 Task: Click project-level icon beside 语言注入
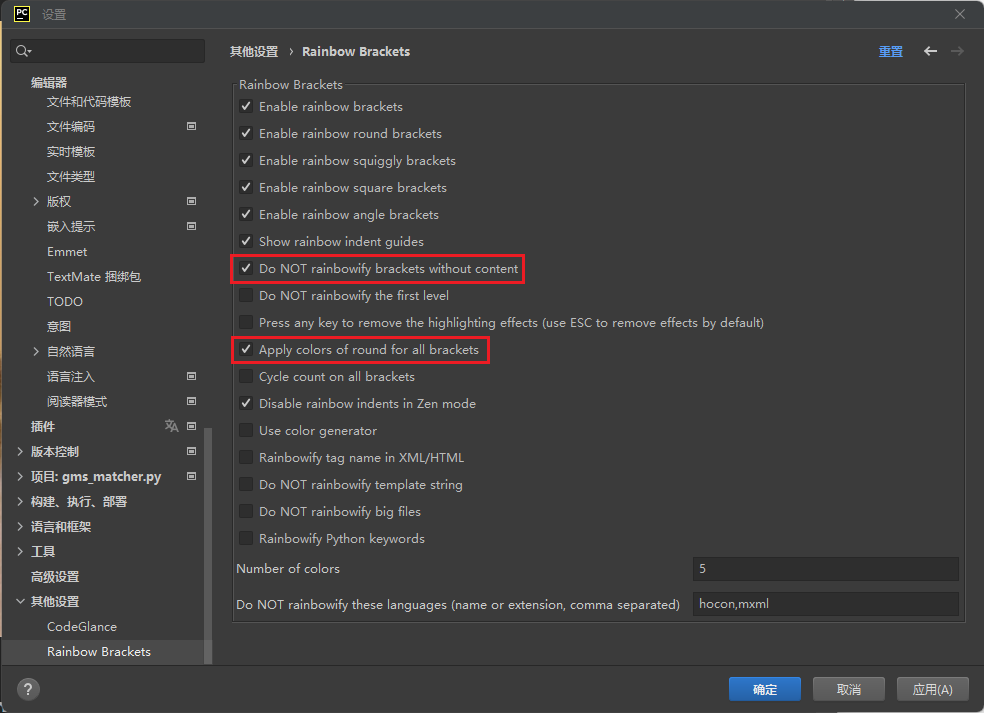coord(191,377)
